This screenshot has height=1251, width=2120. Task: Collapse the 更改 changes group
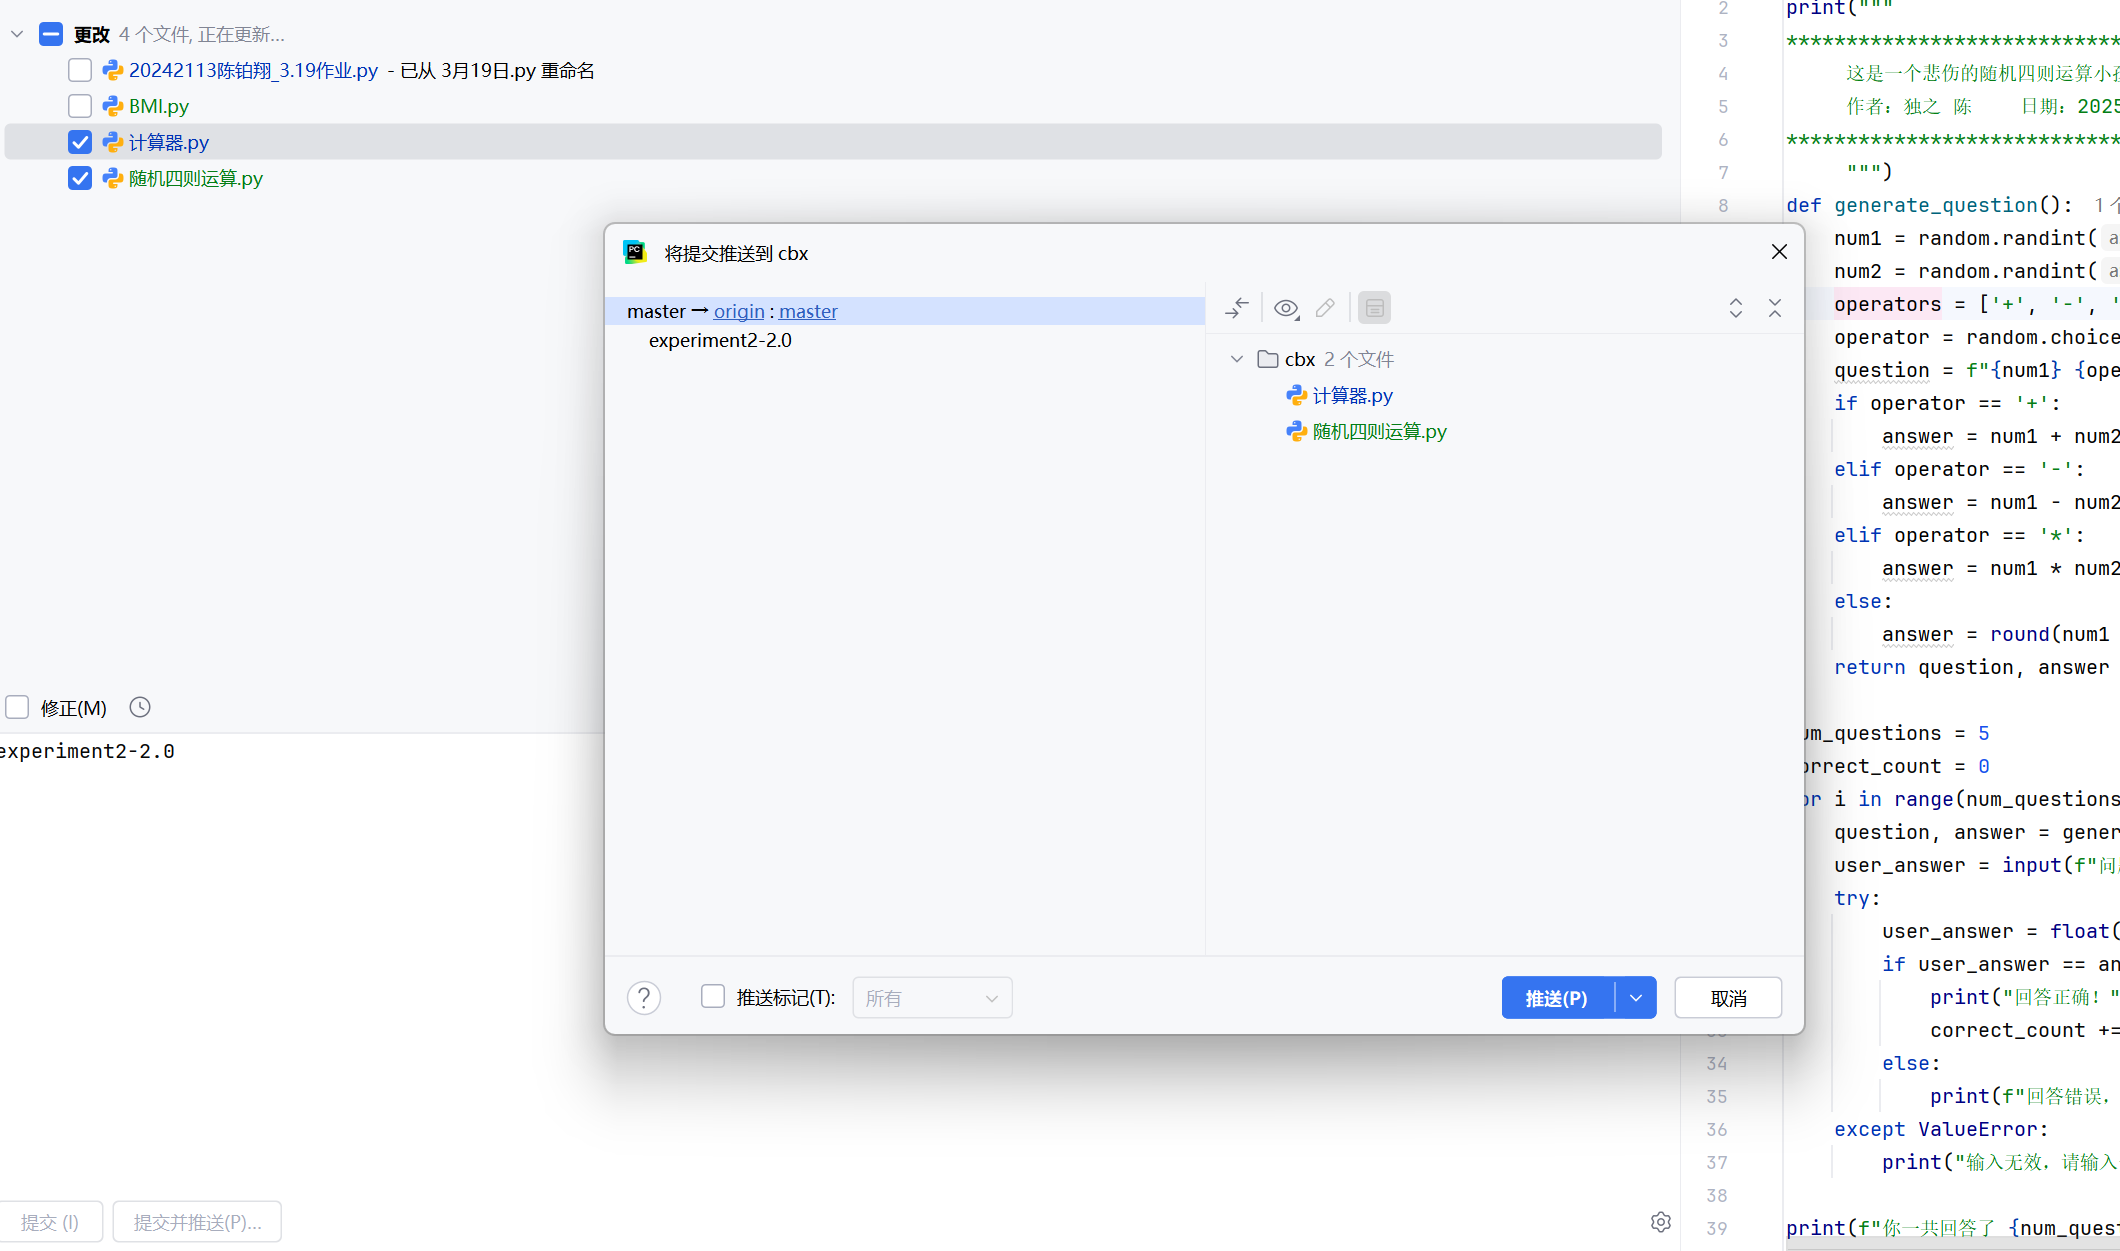[x=17, y=34]
